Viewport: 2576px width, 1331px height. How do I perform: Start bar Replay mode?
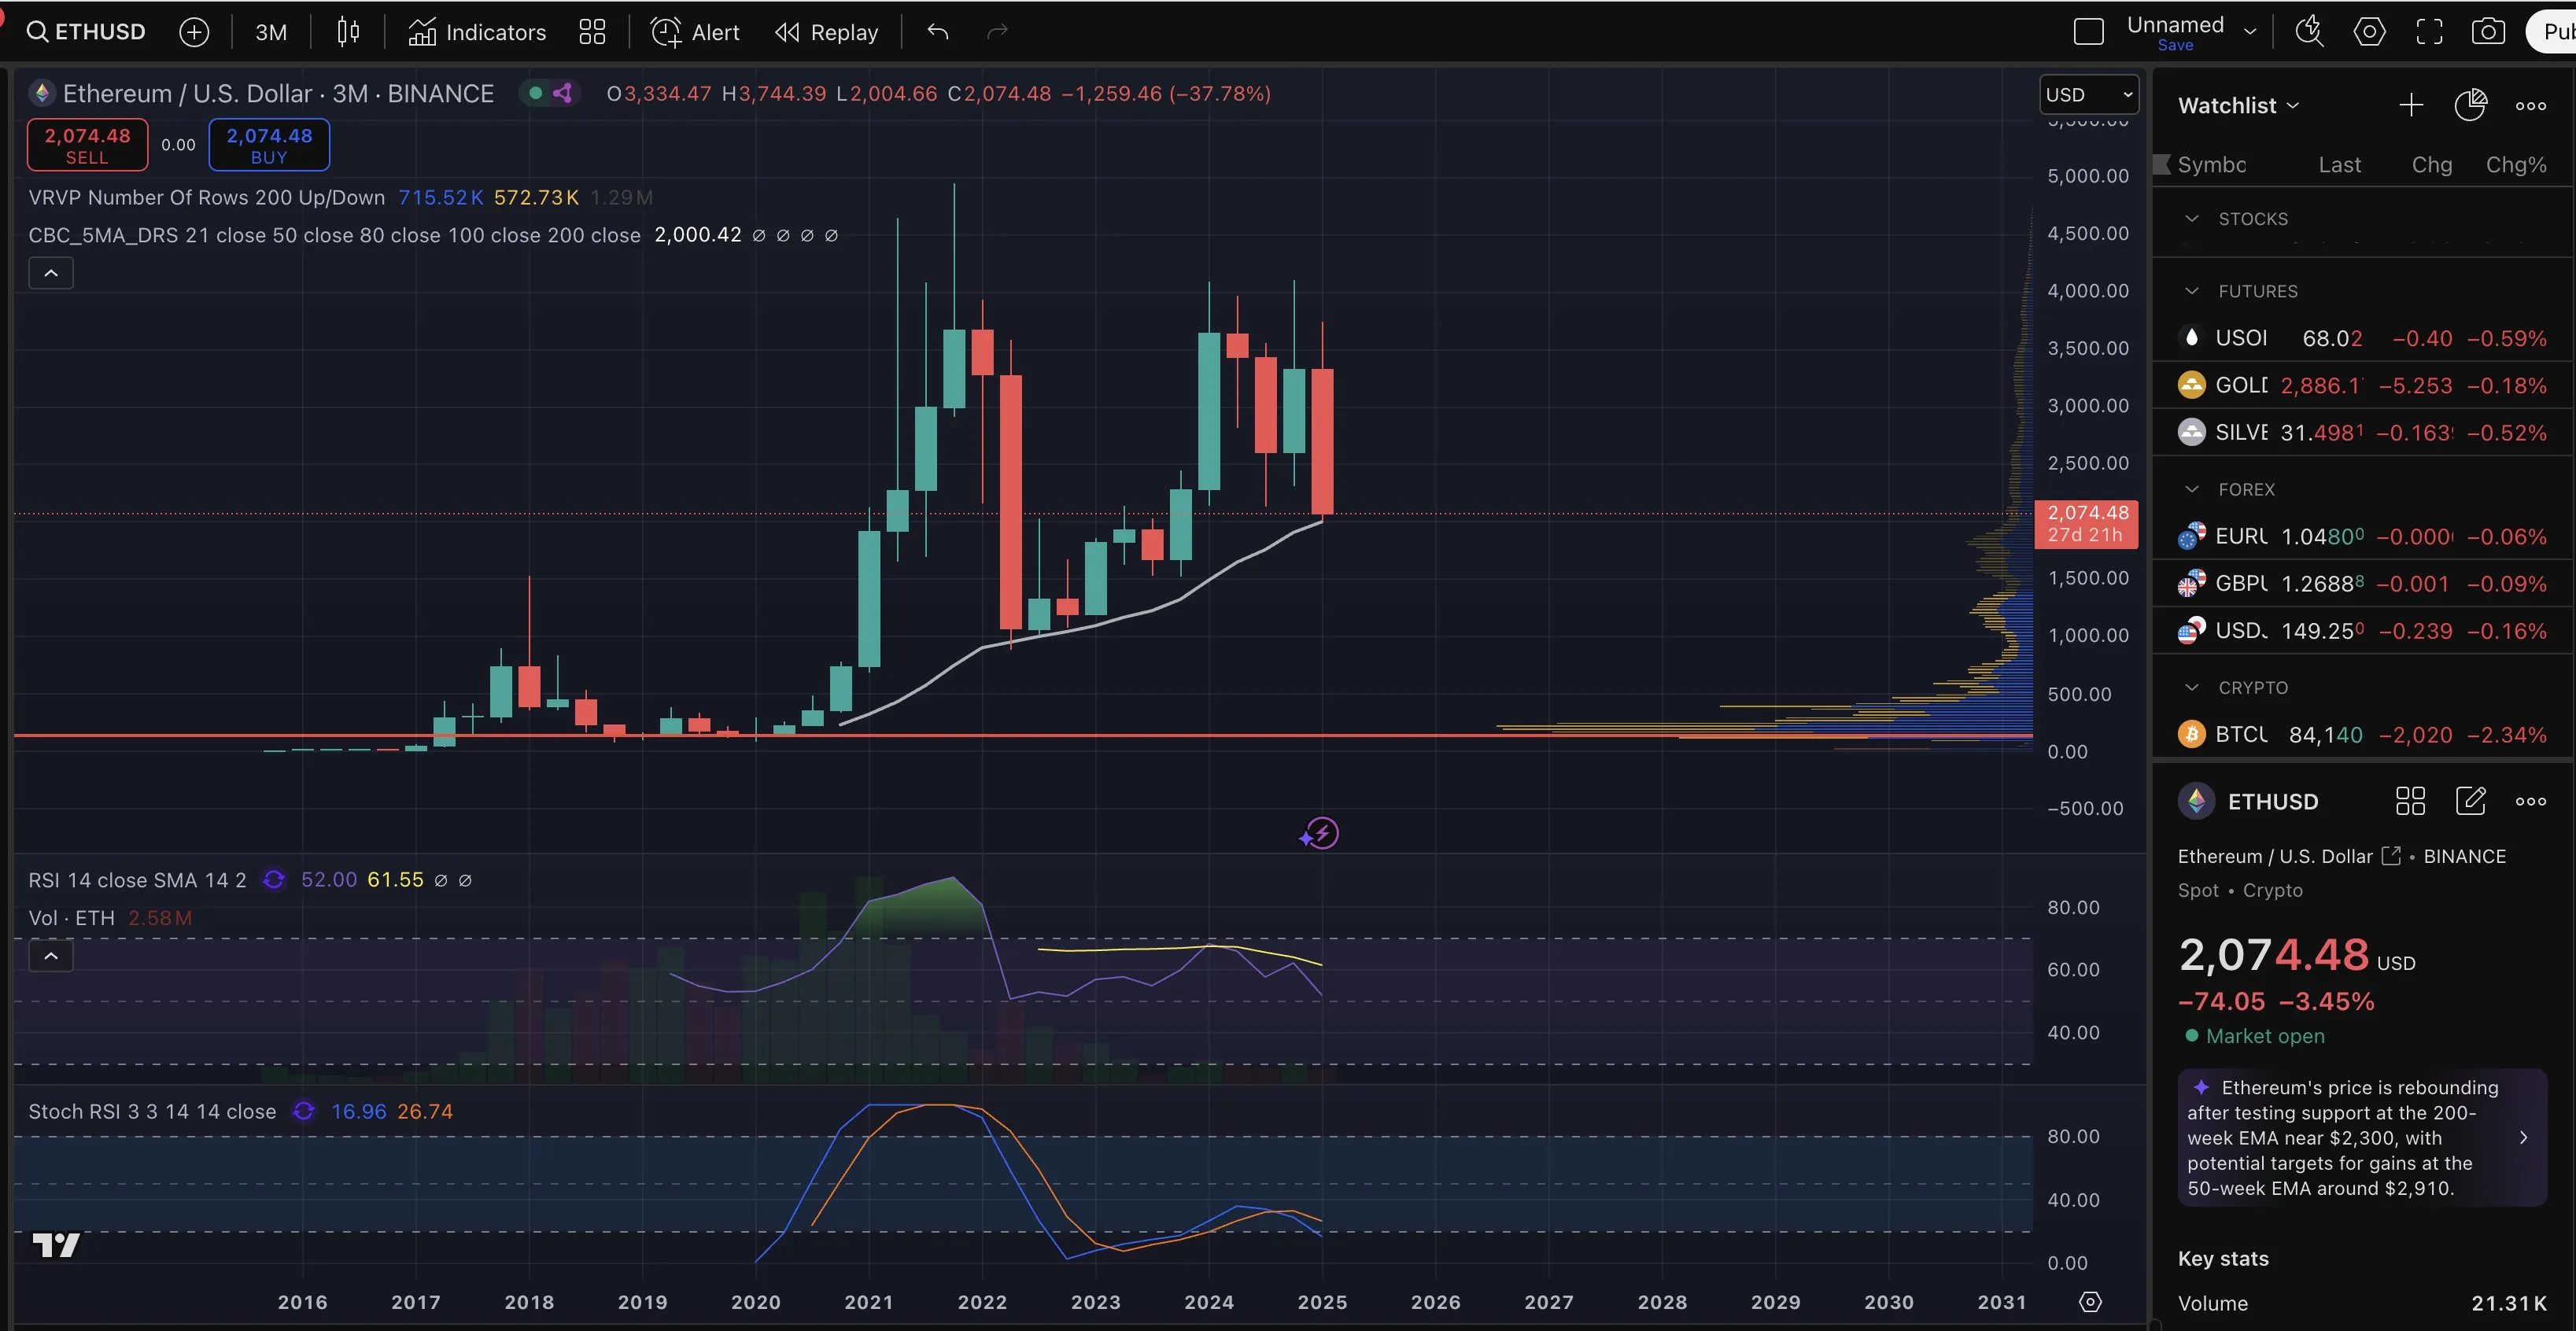[x=825, y=31]
